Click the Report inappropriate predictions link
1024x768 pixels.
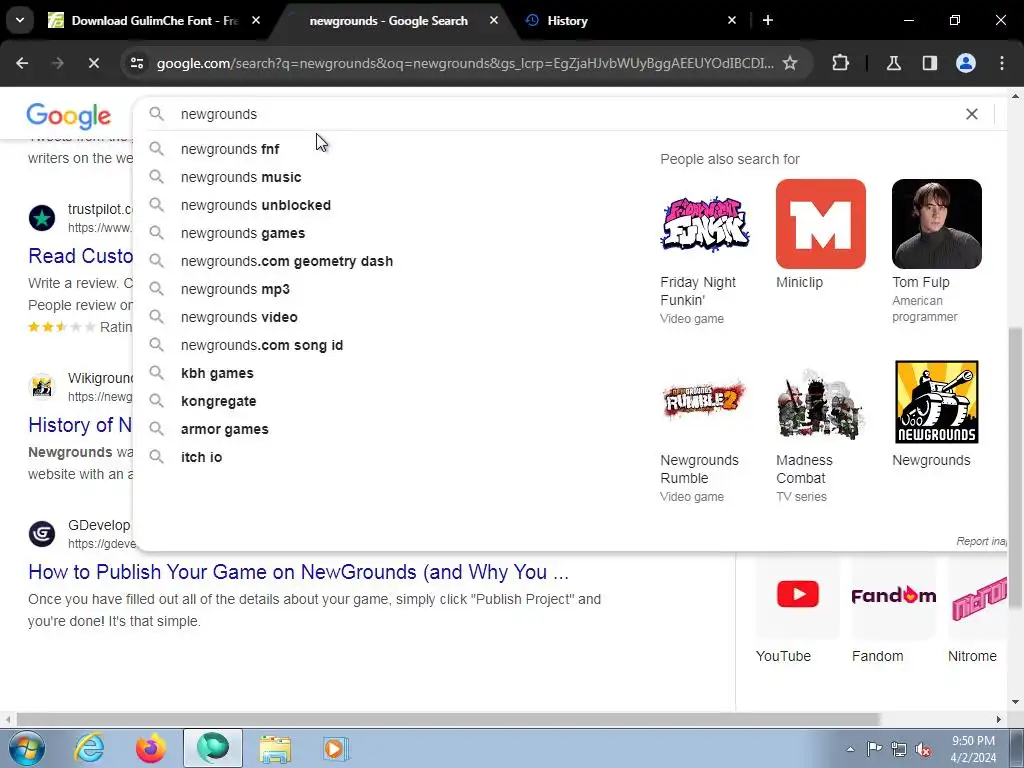[982, 541]
